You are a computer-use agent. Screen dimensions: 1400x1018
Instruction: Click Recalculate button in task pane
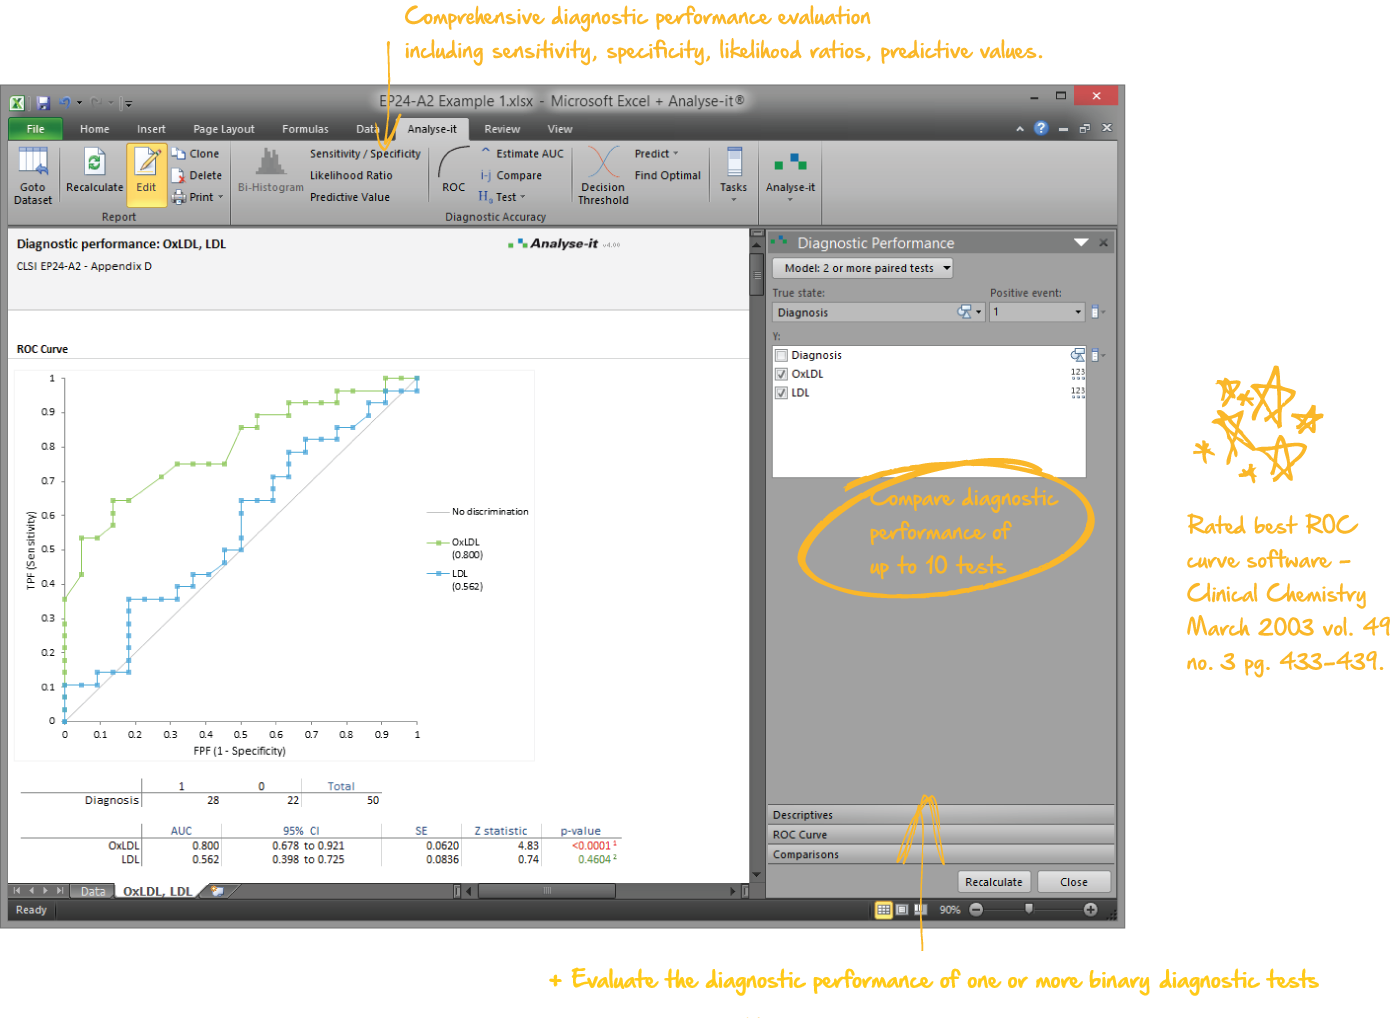994,882
